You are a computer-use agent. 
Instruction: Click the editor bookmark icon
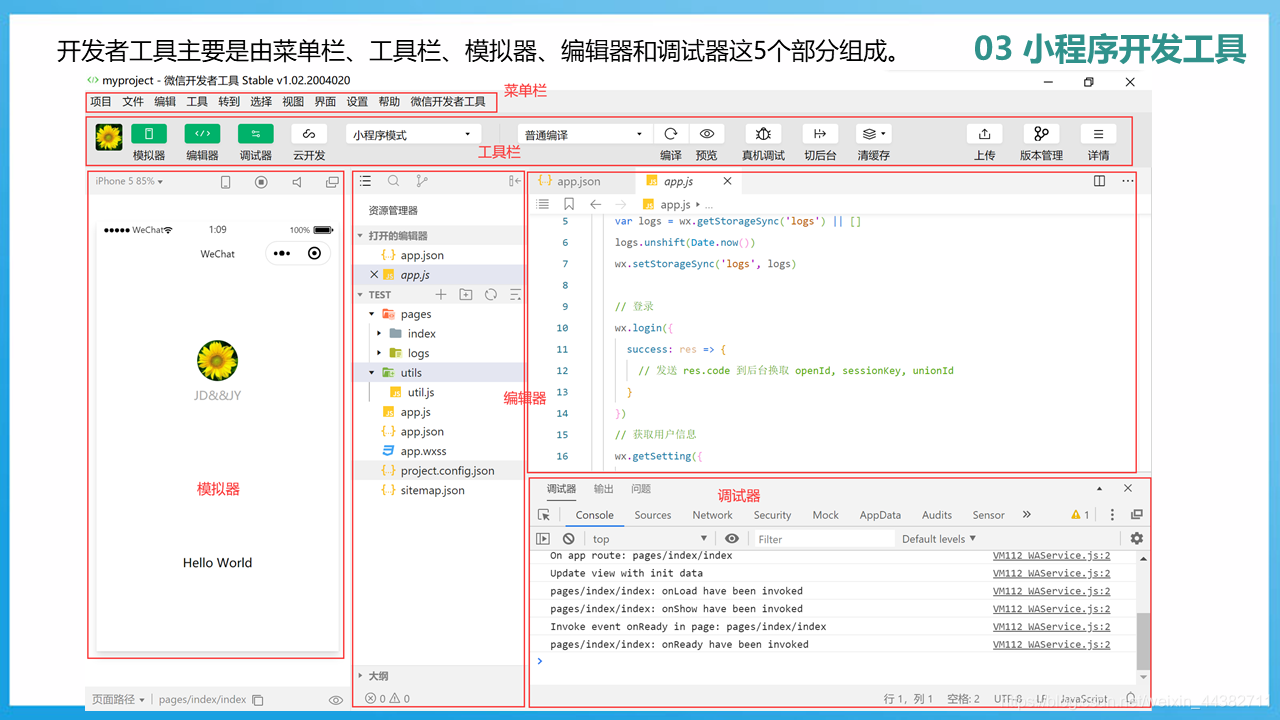(x=569, y=204)
